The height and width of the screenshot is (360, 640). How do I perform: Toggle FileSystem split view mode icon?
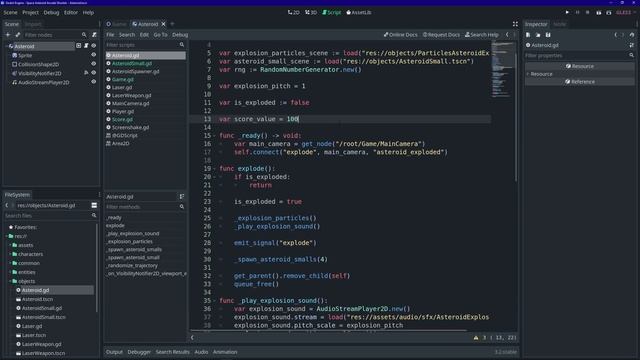(94, 205)
